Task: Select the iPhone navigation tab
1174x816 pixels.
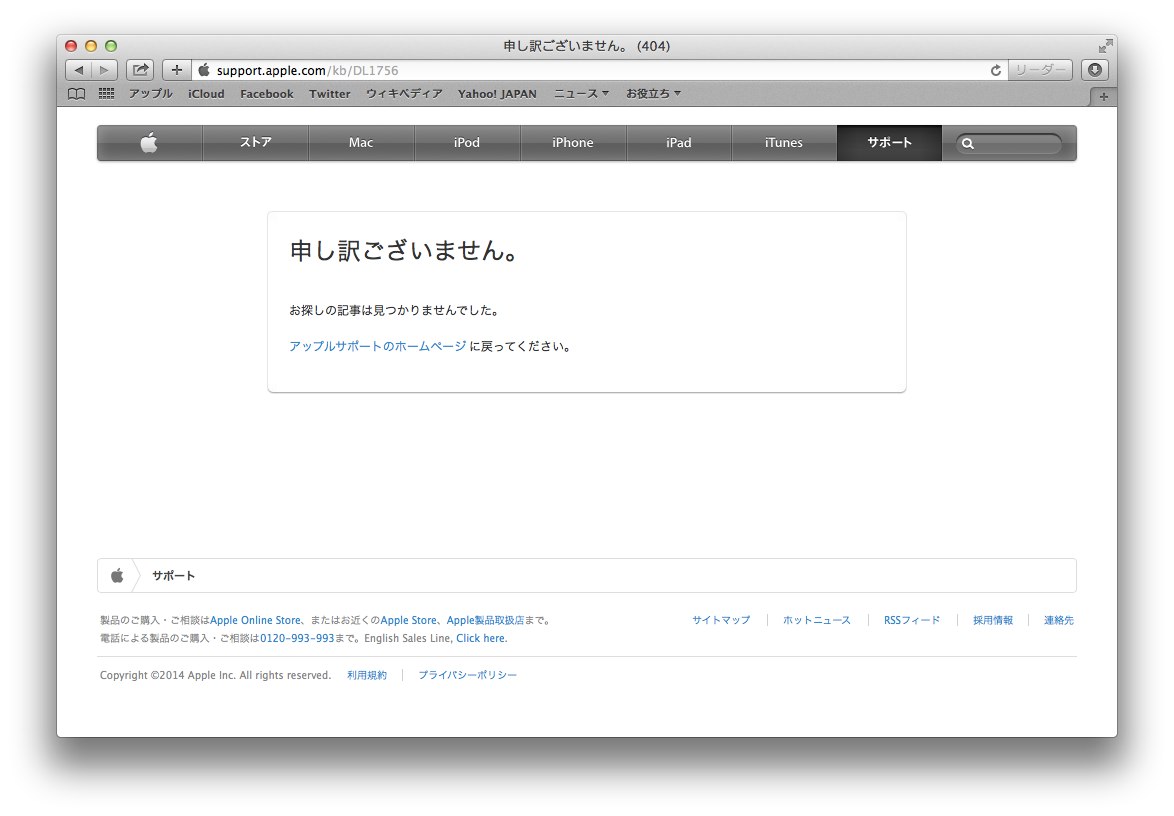Action: pyautogui.click(x=573, y=142)
